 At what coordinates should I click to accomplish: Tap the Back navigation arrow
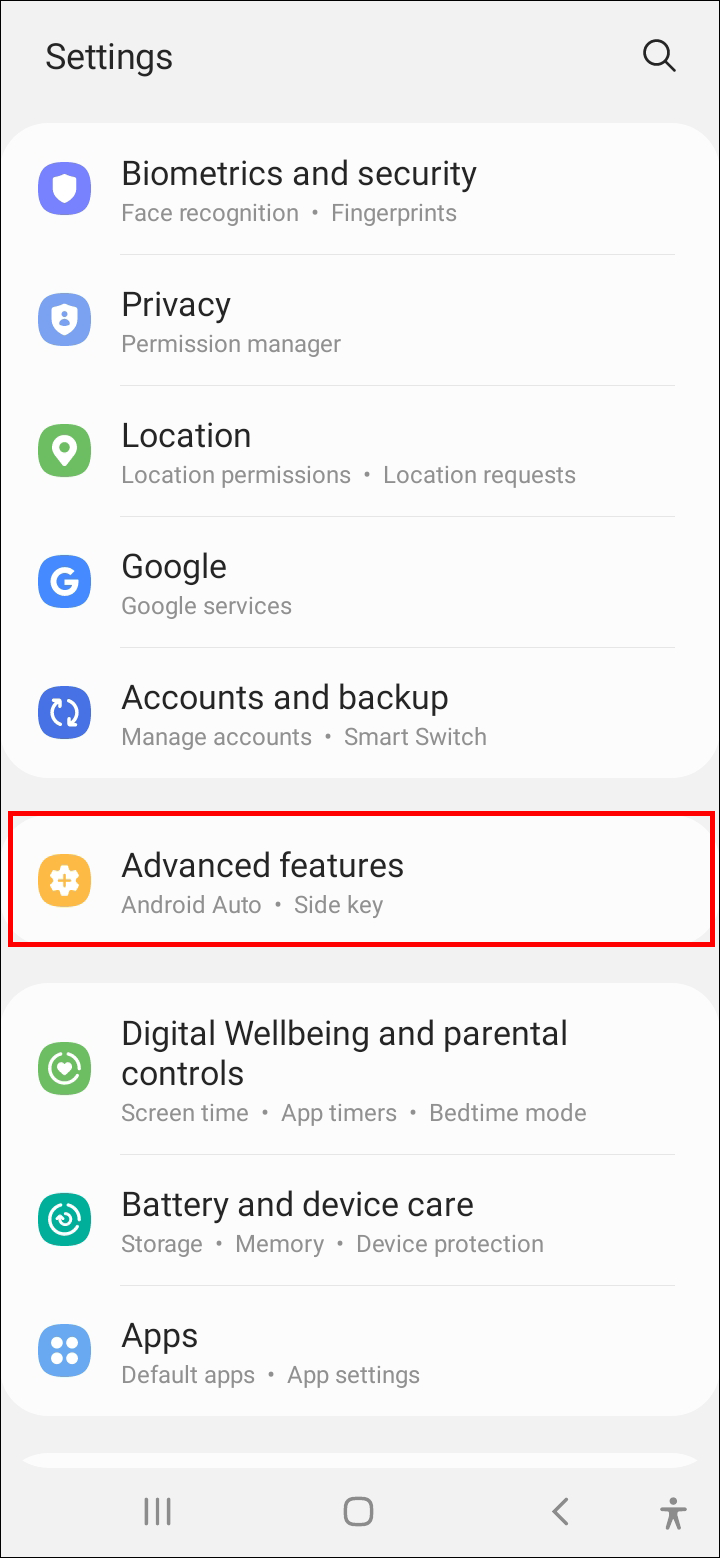pyautogui.click(x=560, y=1511)
